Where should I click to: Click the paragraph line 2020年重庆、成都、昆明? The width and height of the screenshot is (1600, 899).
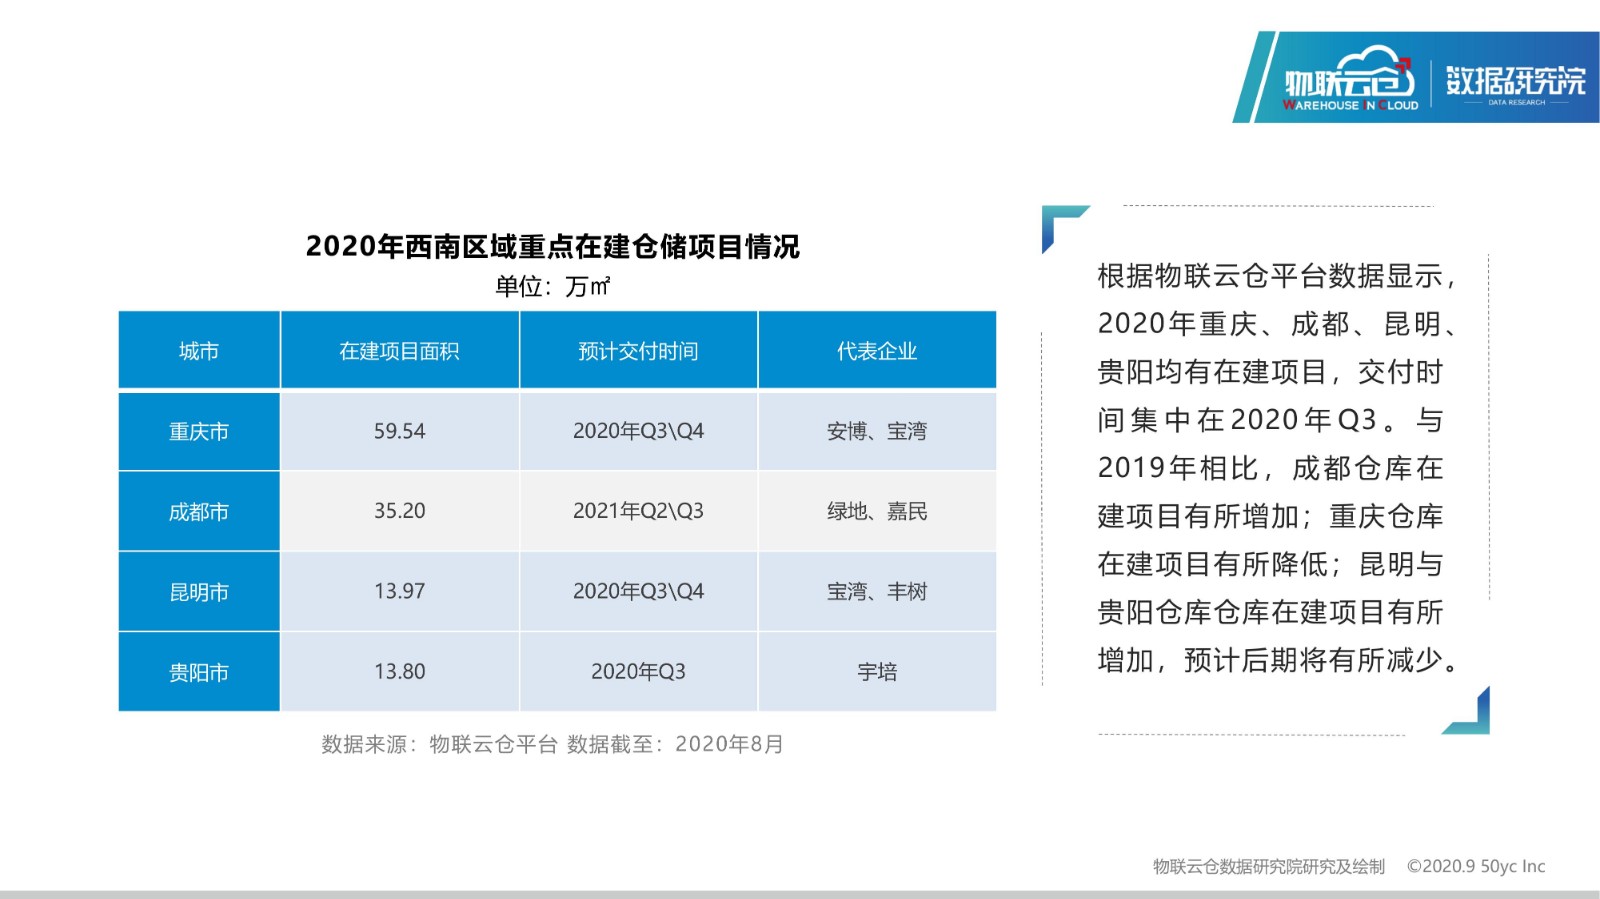pos(1275,324)
